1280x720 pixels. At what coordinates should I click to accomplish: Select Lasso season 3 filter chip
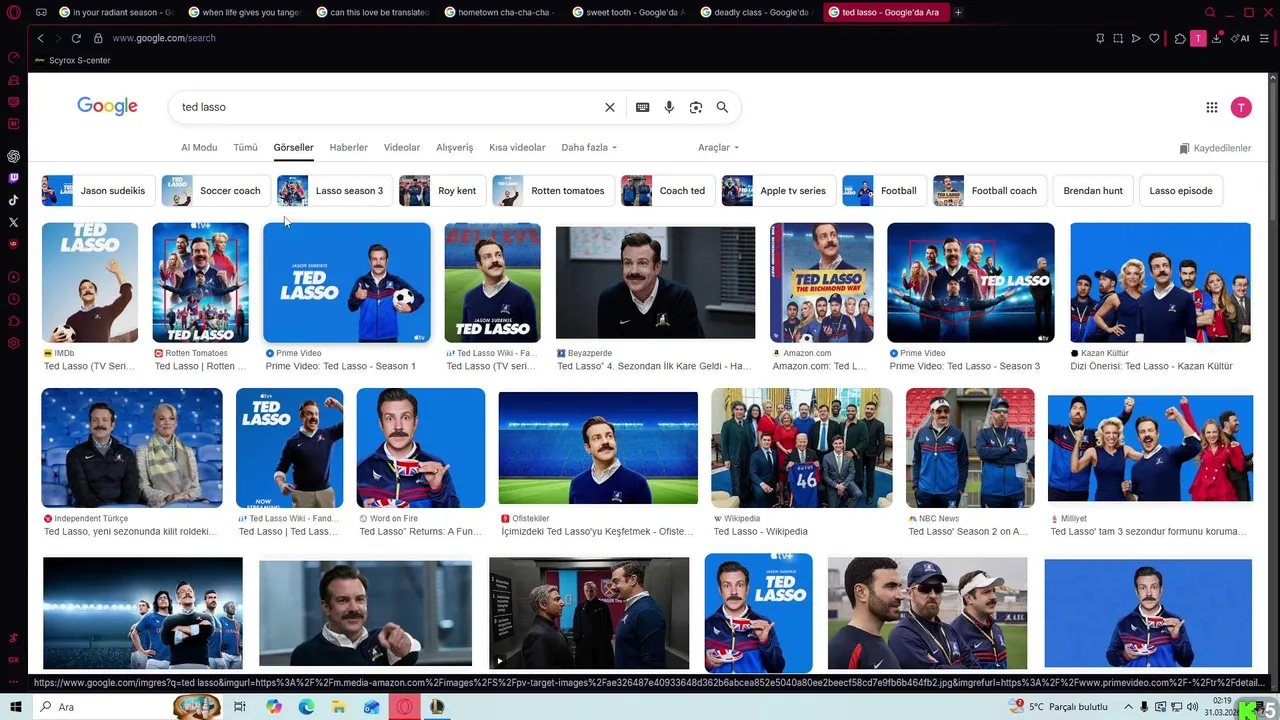[x=334, y=191]
